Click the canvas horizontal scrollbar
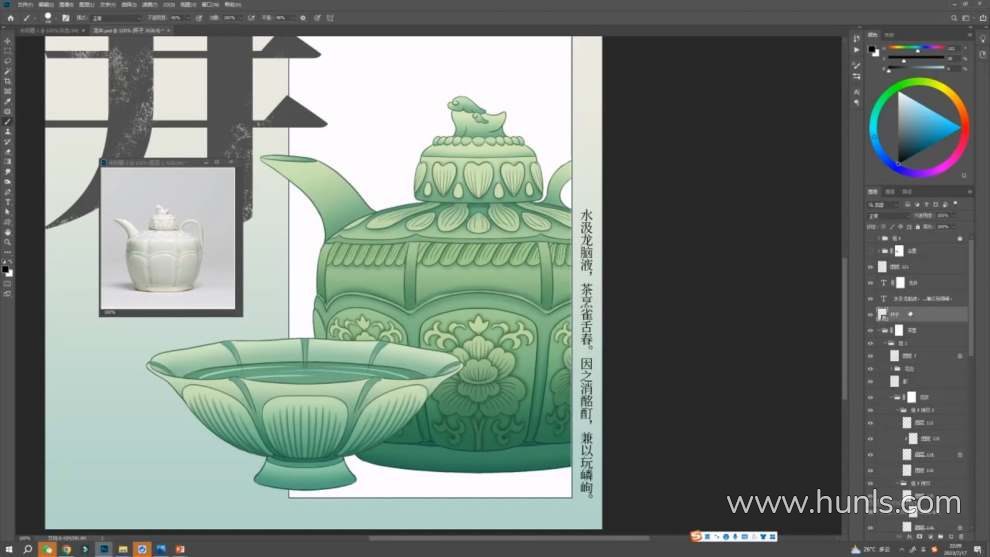The image size is (990, 557). pos(509,539)
